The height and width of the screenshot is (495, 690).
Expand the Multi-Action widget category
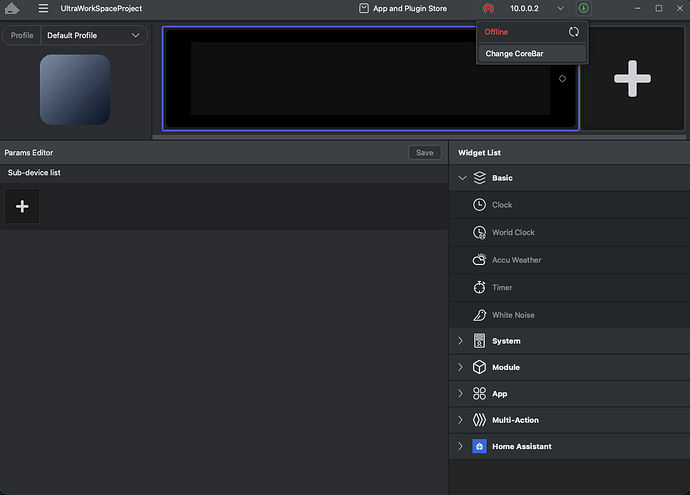460,420
